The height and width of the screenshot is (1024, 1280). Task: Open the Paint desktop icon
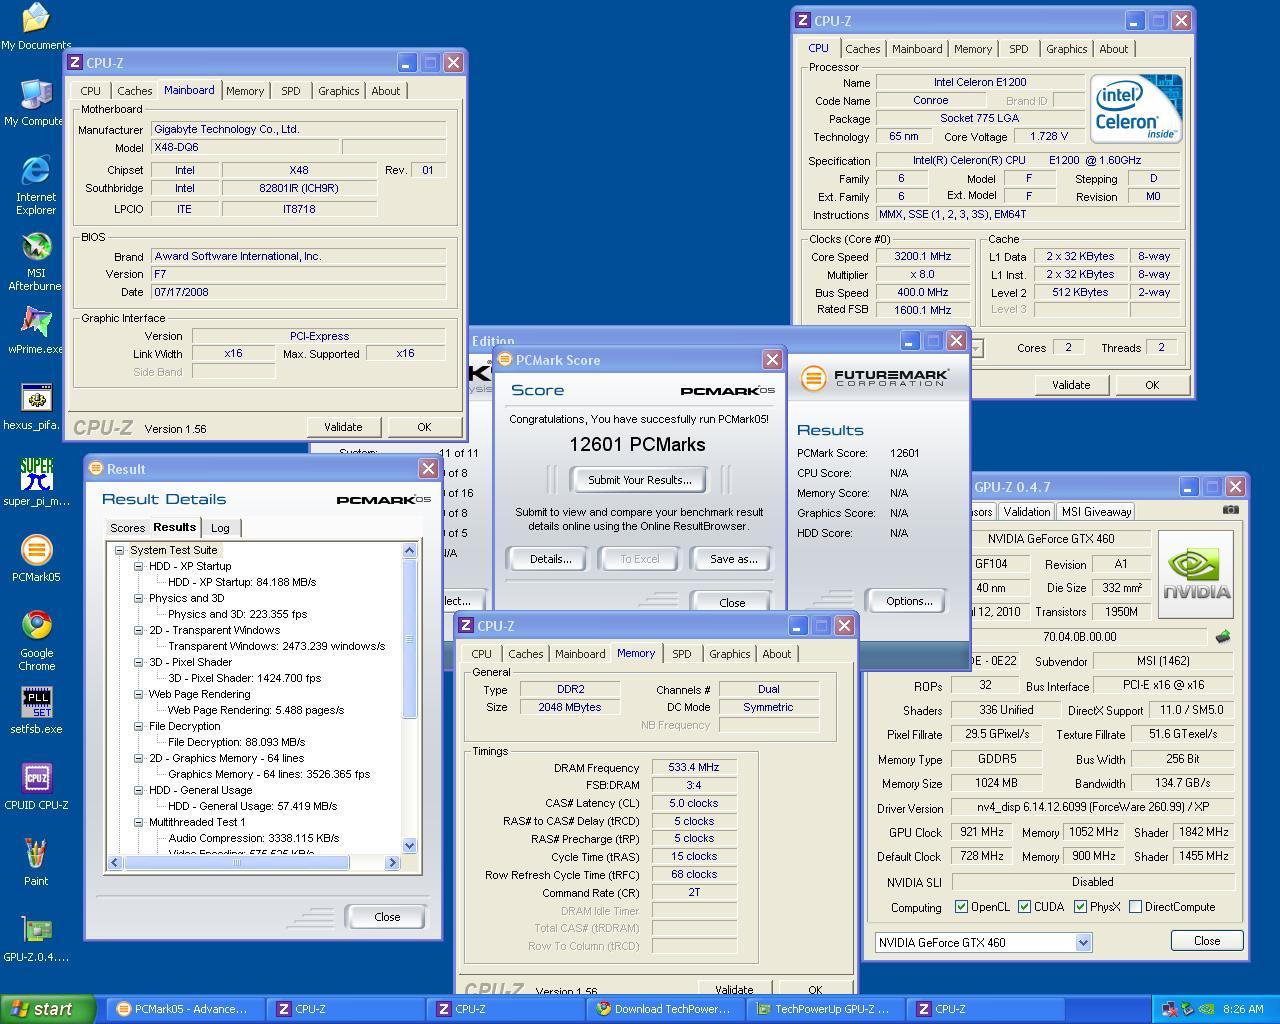tap(36, 863)
